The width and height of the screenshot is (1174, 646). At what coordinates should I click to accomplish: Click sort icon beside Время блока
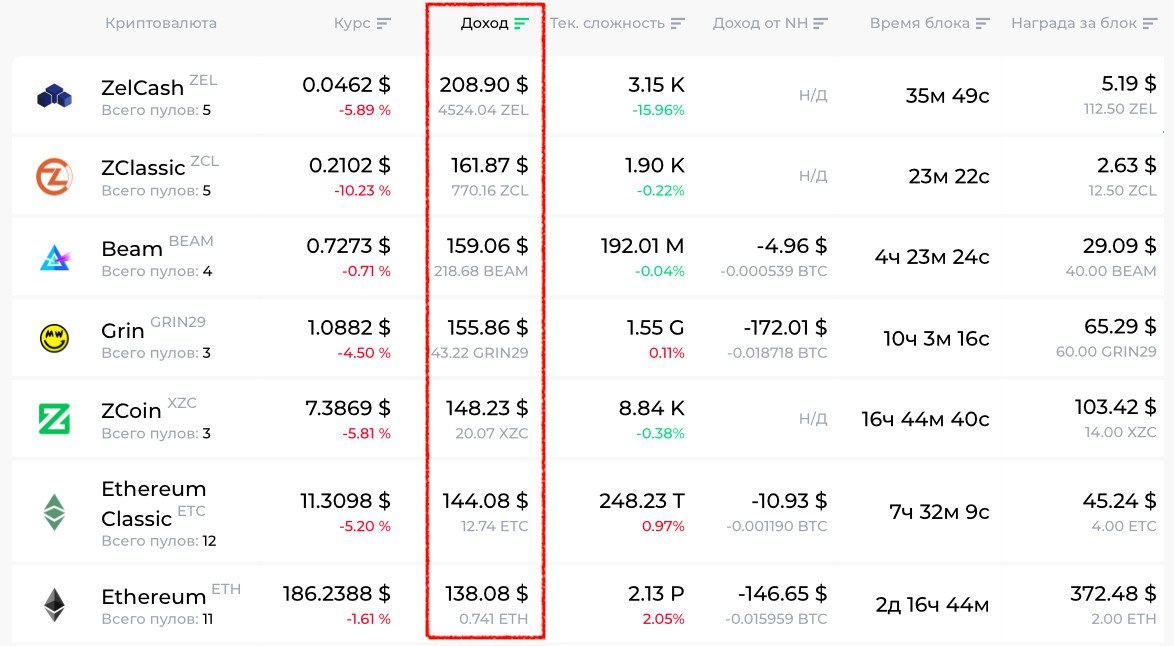(x=982, y=23)
